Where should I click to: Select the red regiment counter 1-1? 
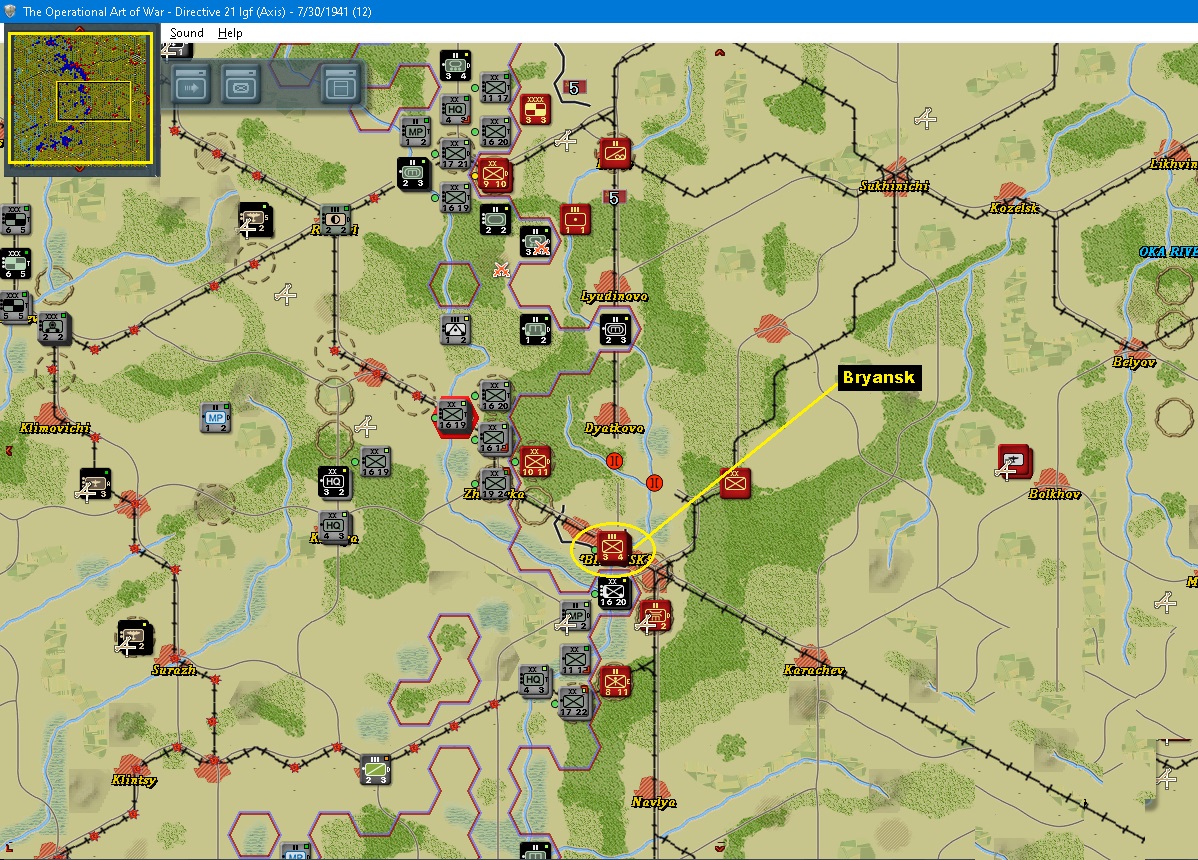pos(575,220)
